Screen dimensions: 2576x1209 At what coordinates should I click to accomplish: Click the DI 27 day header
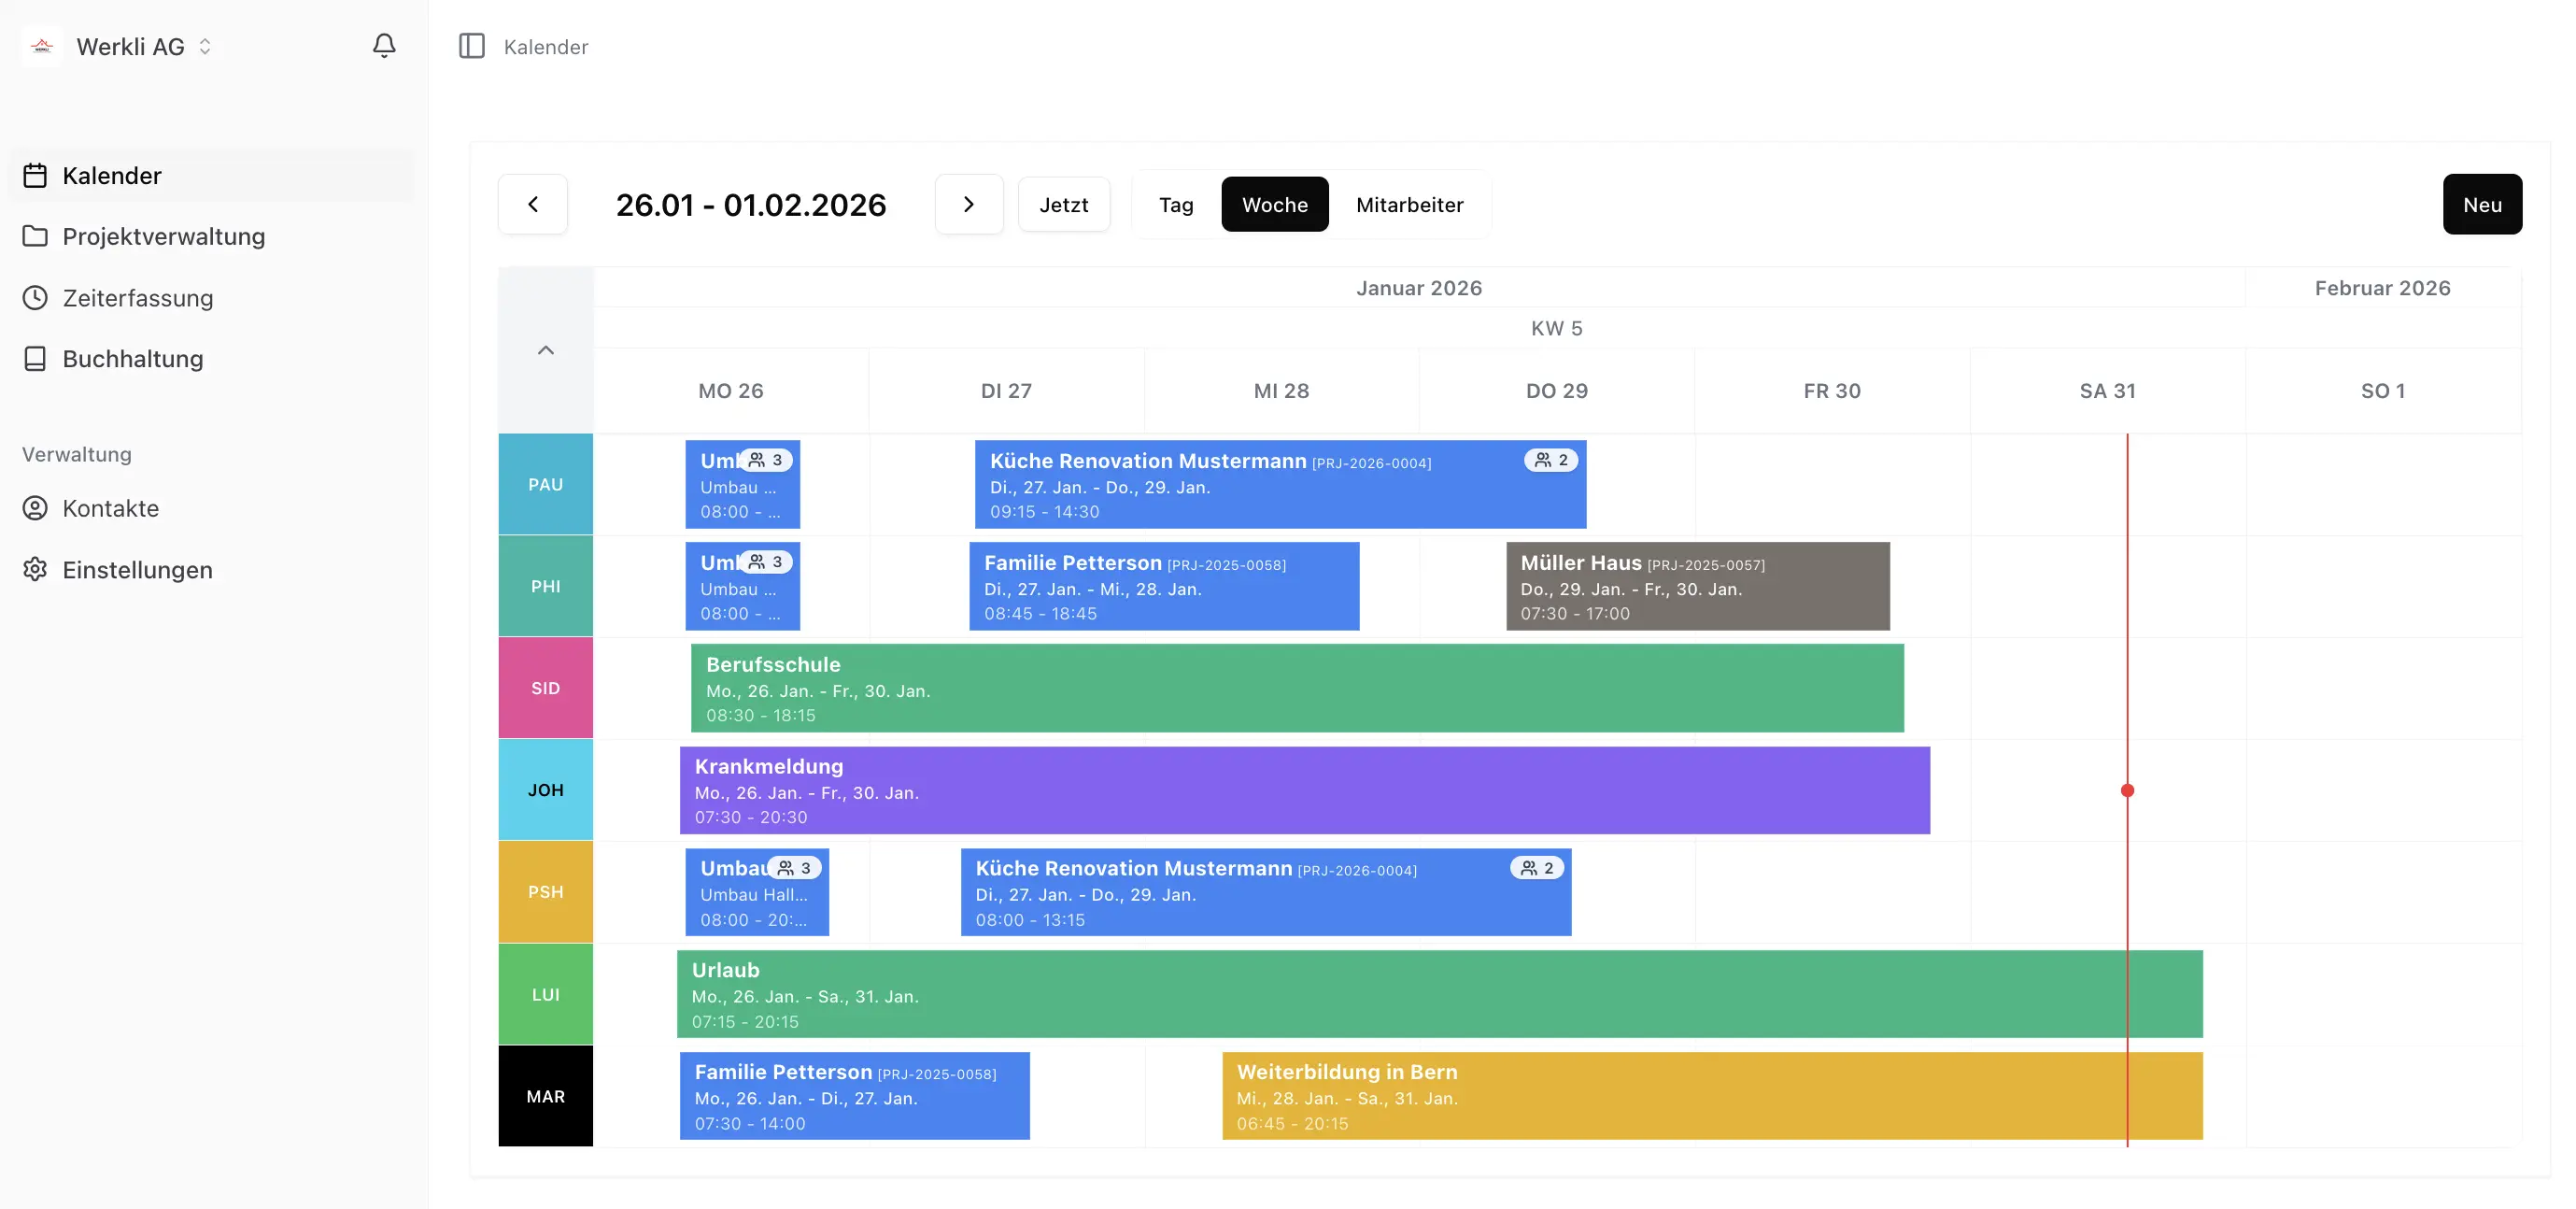(1006, 391)
